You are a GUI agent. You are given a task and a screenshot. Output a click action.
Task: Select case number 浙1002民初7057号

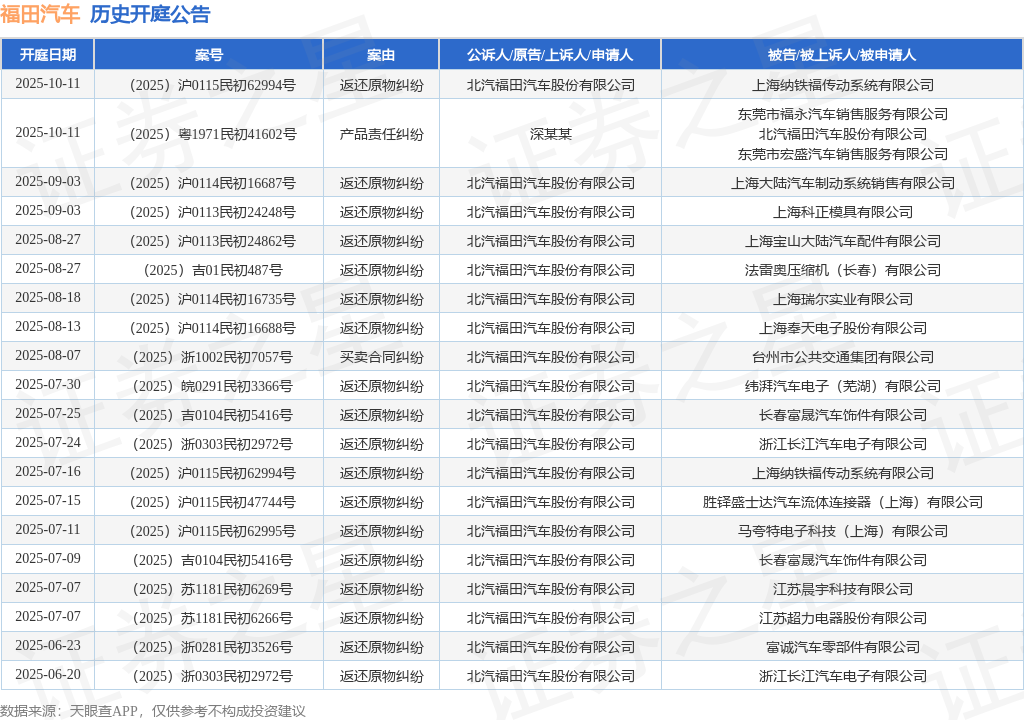[213, 357]
